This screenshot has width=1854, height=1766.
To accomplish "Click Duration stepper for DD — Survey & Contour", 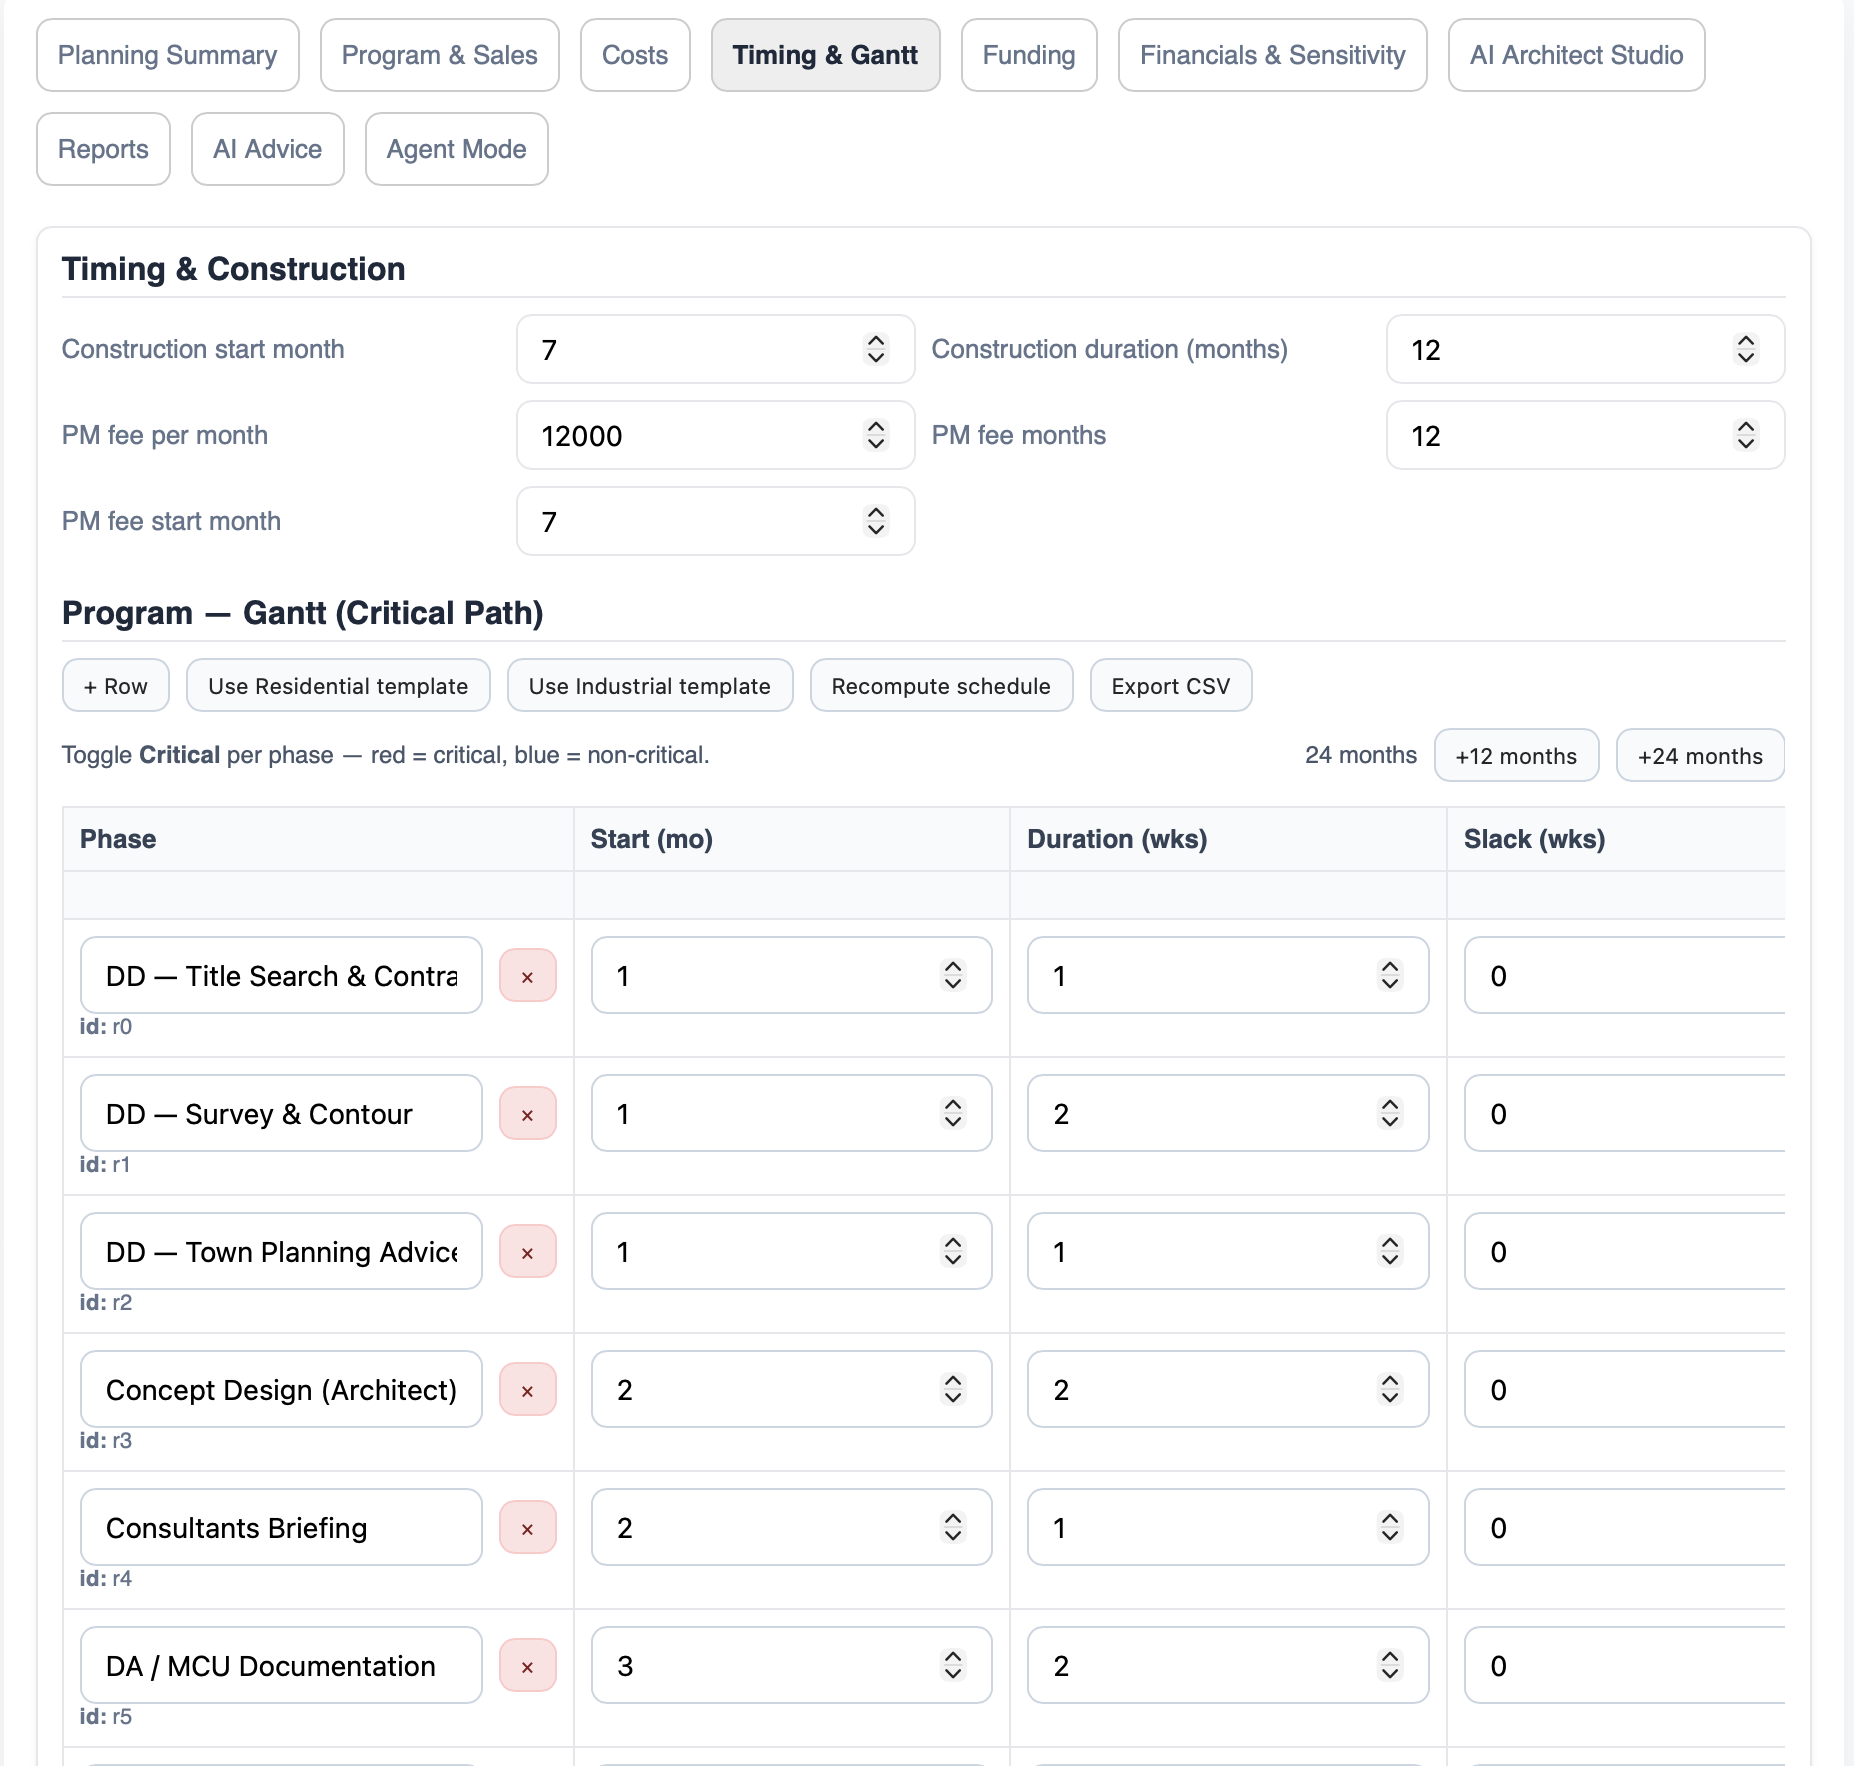I will [x=1390, y=1113].
